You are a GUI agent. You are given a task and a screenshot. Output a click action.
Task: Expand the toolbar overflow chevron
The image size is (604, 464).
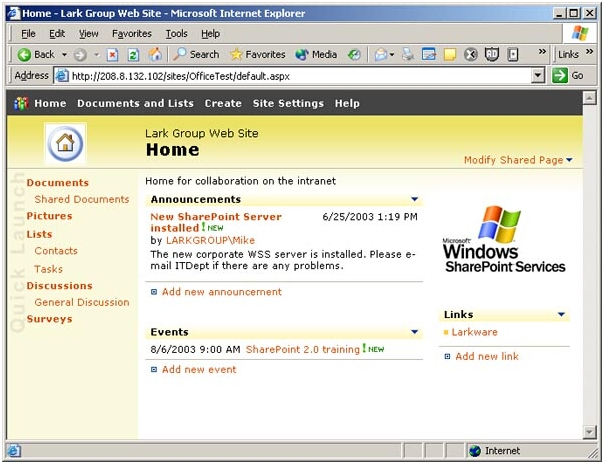[x=542, y=51]
